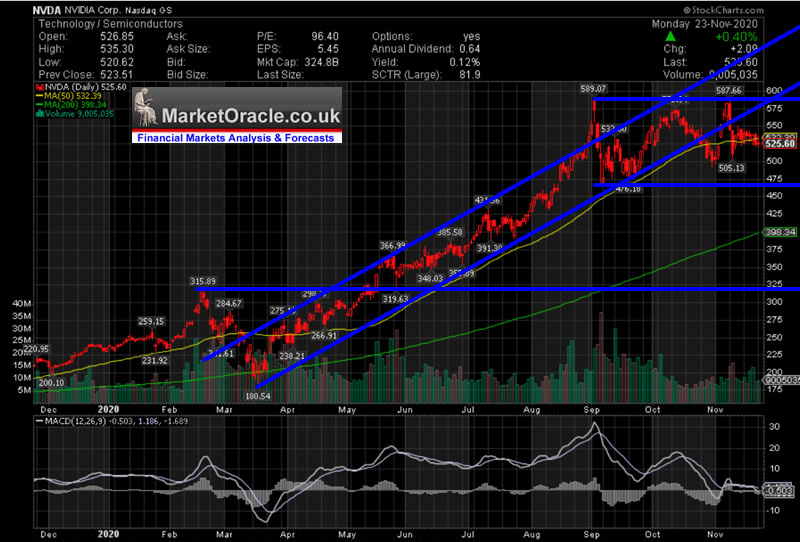The image size is (800, 542).
Task: Click the 200.10 December low label
Action: pos(52,383)
